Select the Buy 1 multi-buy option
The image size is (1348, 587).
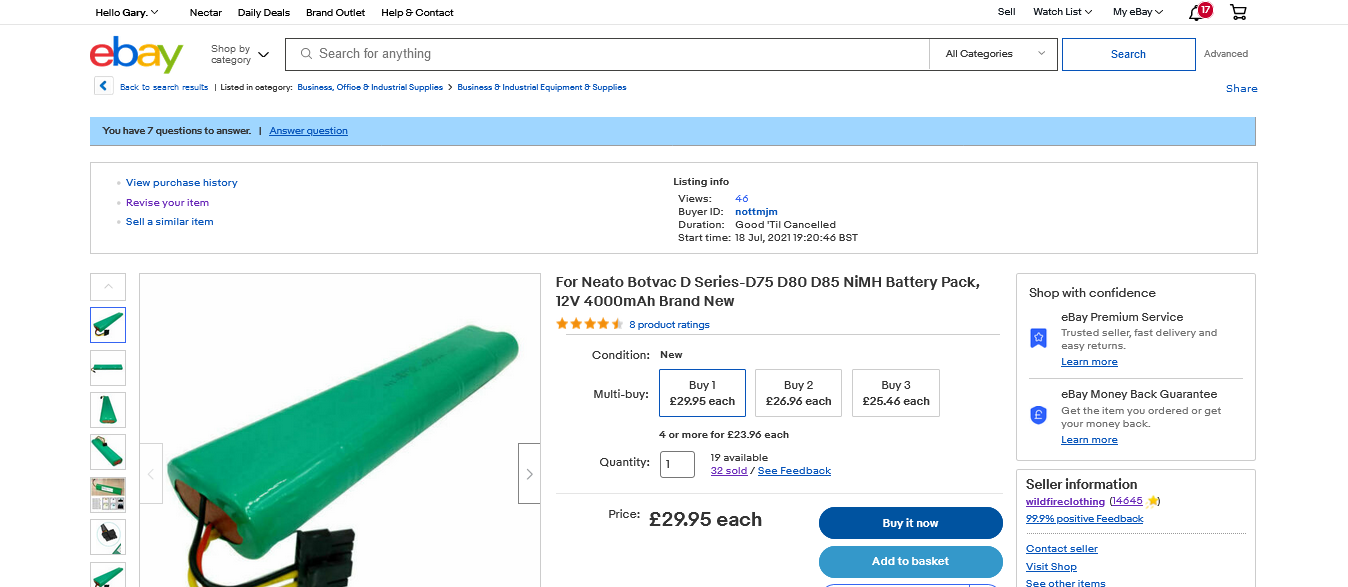(702, 393)
